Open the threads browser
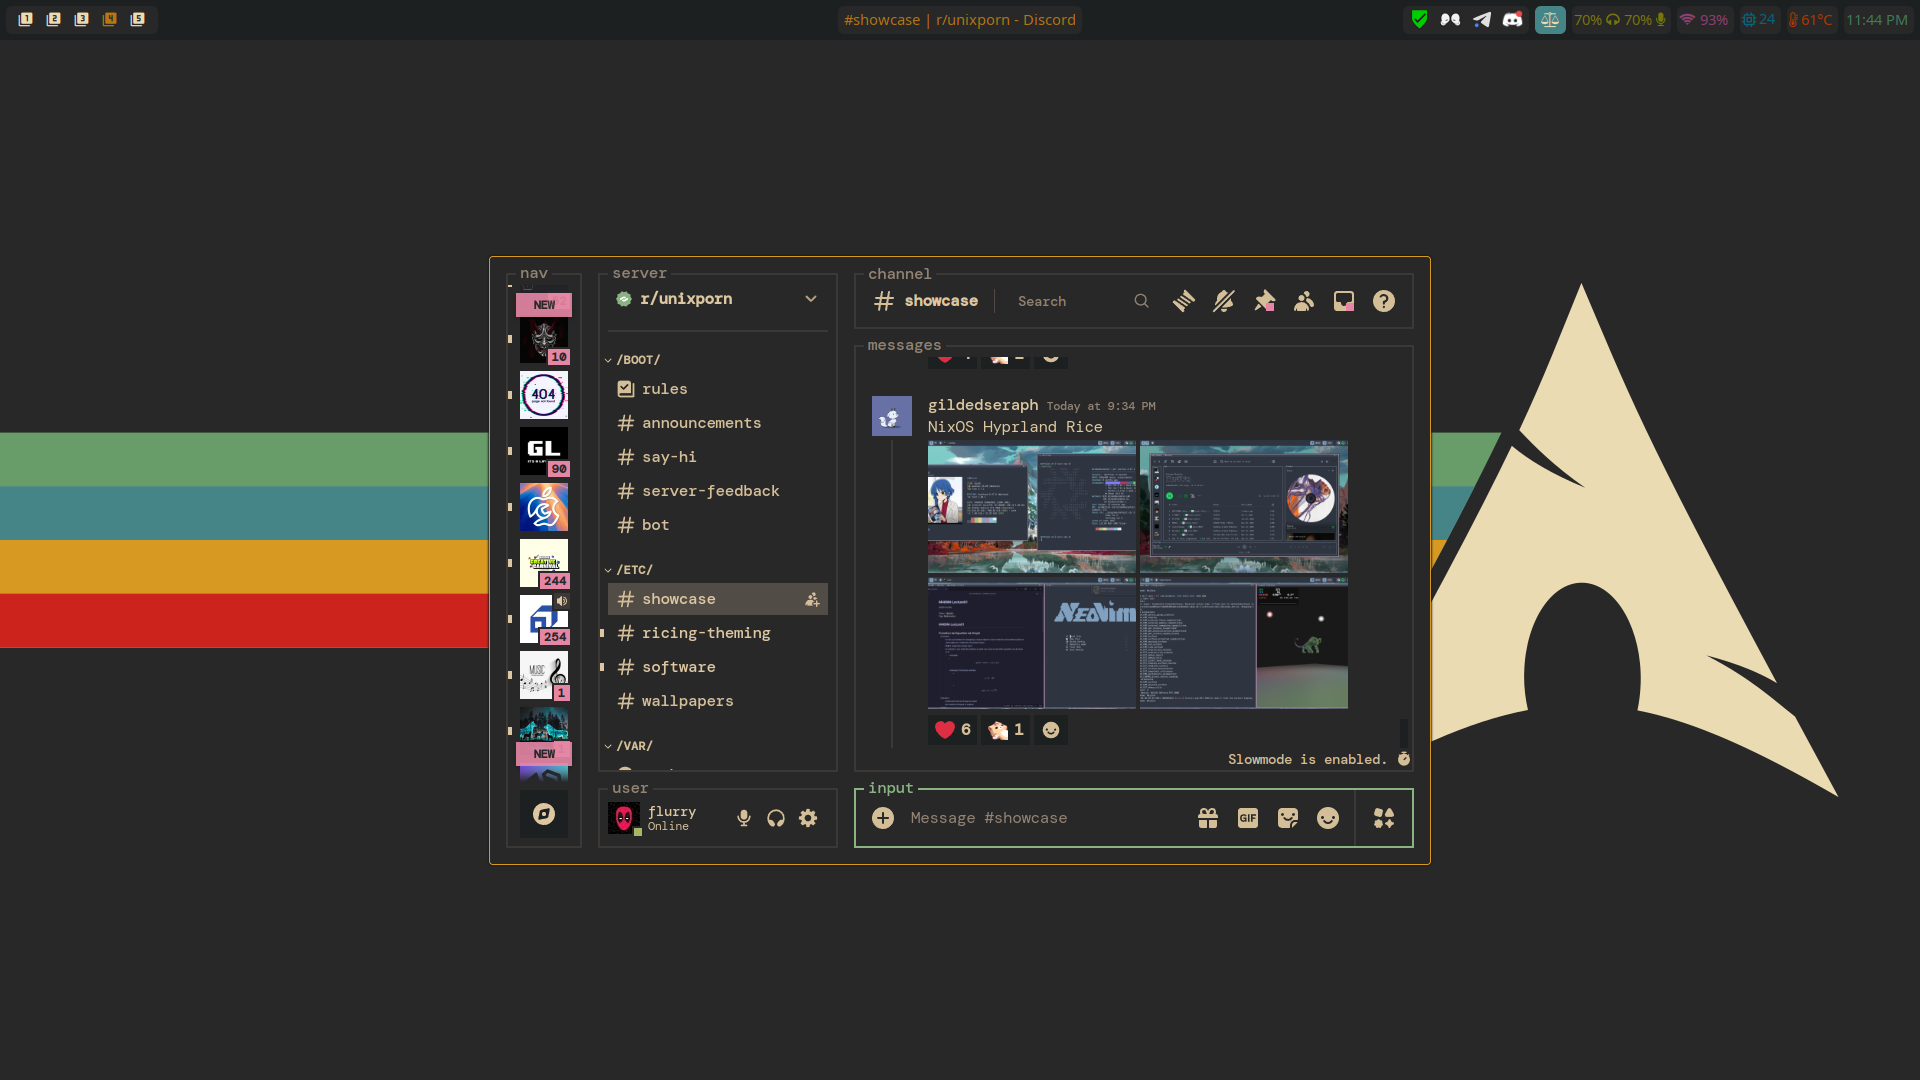The image size is (1920, 1080). point(1183,300)
